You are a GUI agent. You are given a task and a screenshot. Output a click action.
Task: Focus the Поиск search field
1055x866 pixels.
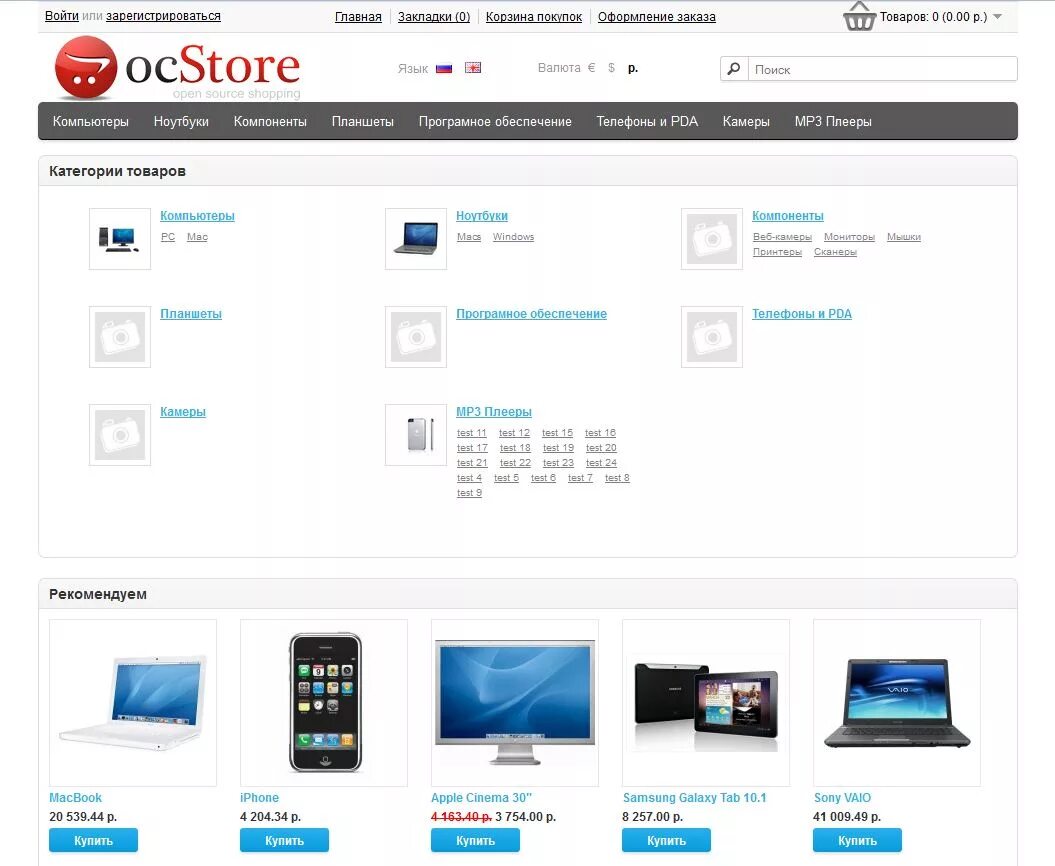tap(882, 69)
